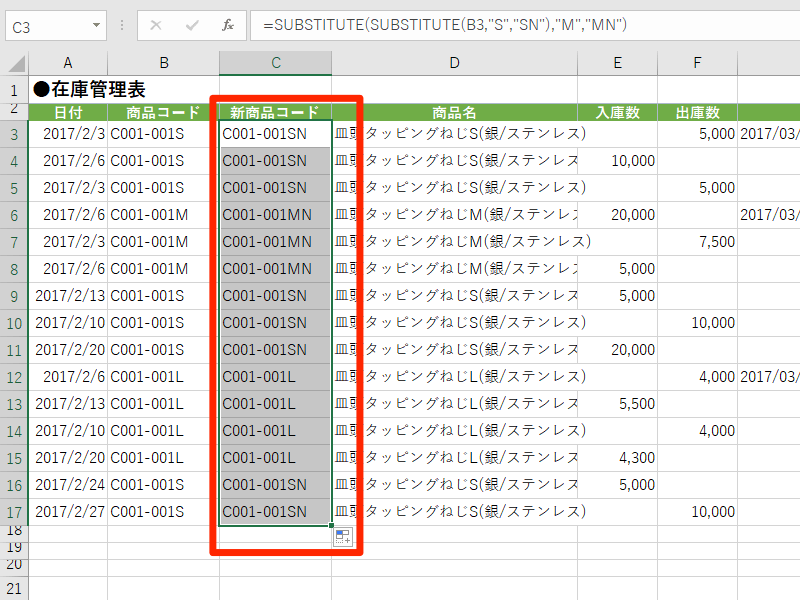This screenshot has width=800, height=600.
Task: Click the title cell 在庫管理表
Action: pyautogui.click(x=90, y=90)
